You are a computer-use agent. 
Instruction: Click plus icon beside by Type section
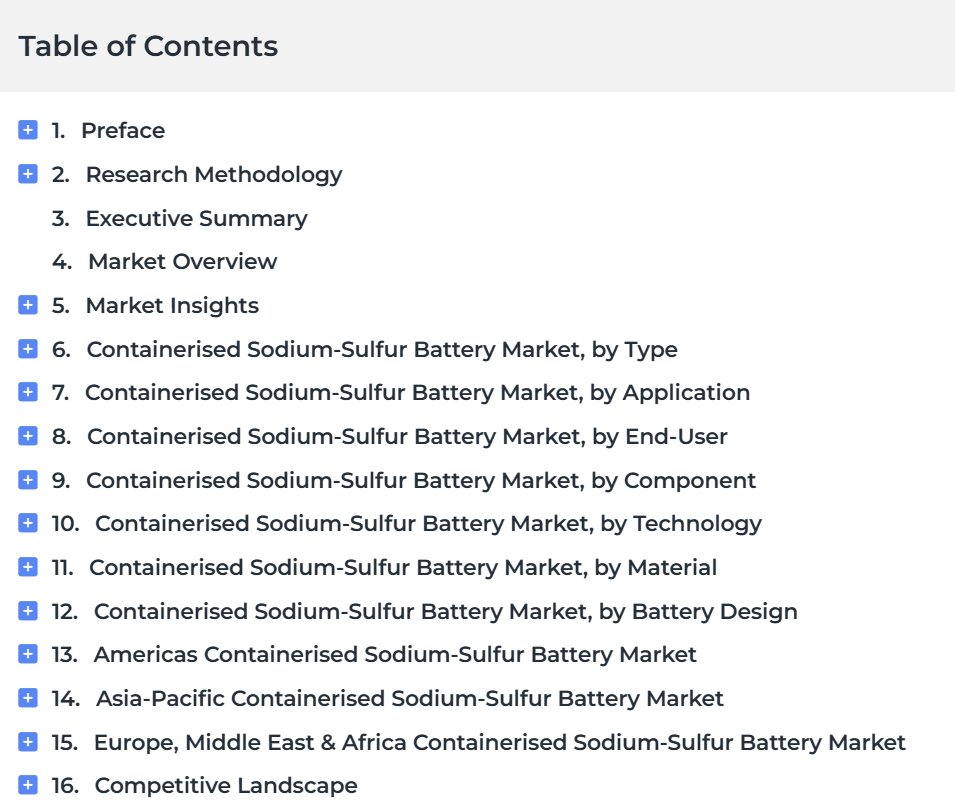coord(28,349)
